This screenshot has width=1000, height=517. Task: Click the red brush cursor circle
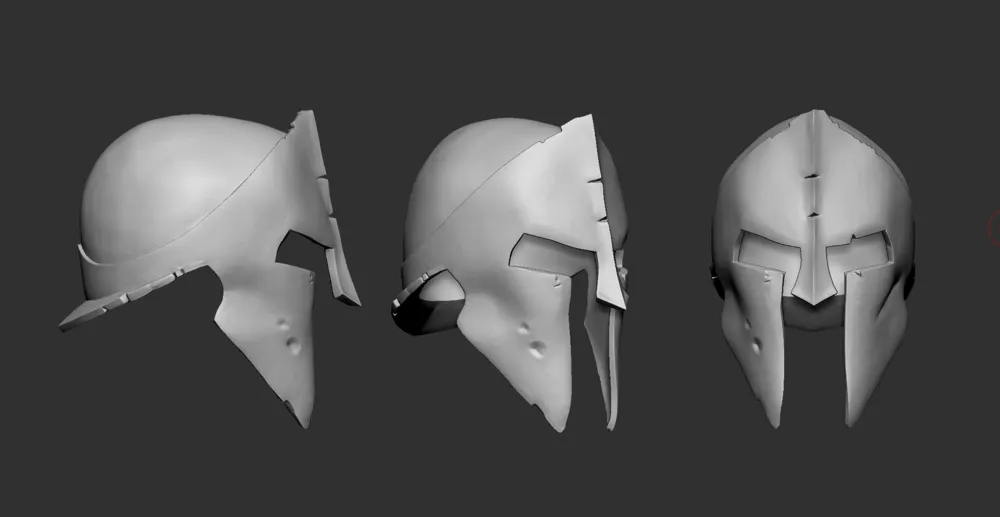994,228
